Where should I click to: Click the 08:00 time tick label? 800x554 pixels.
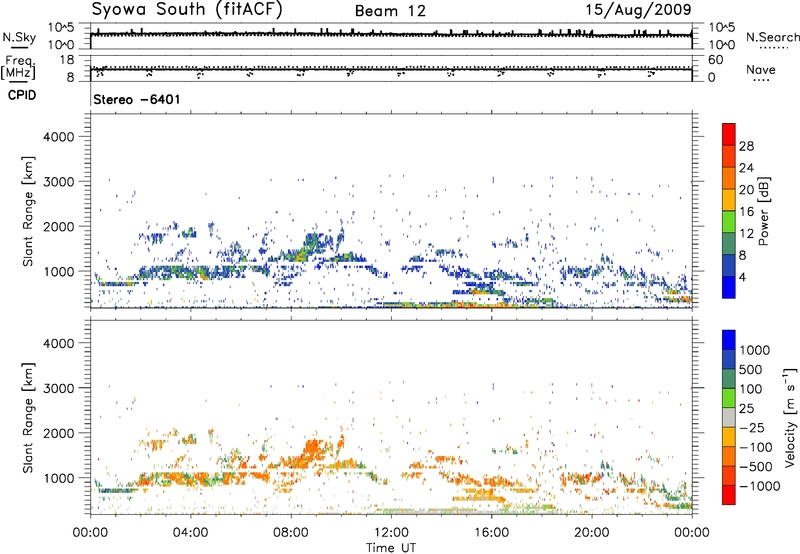pyautogui.click(x=291, y=533)
